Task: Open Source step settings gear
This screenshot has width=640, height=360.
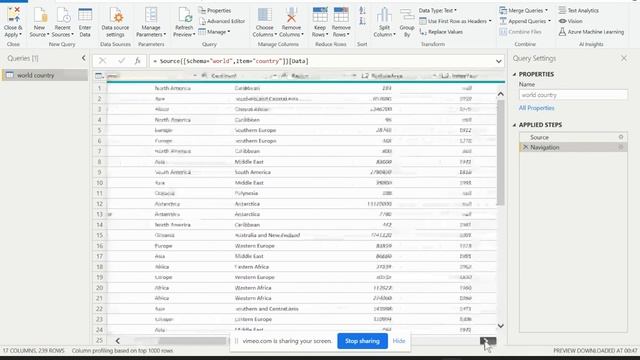Action: click(x=621, y=137)
